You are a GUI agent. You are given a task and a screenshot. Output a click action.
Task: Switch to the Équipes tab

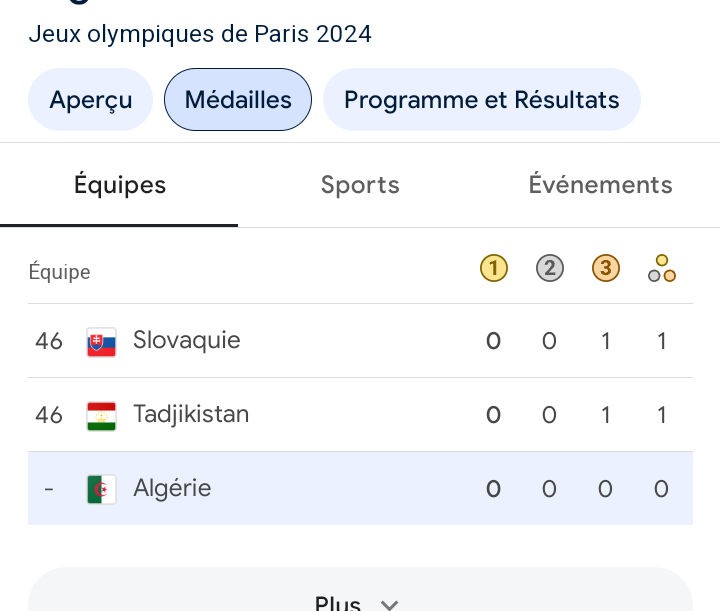click(119, 185)
